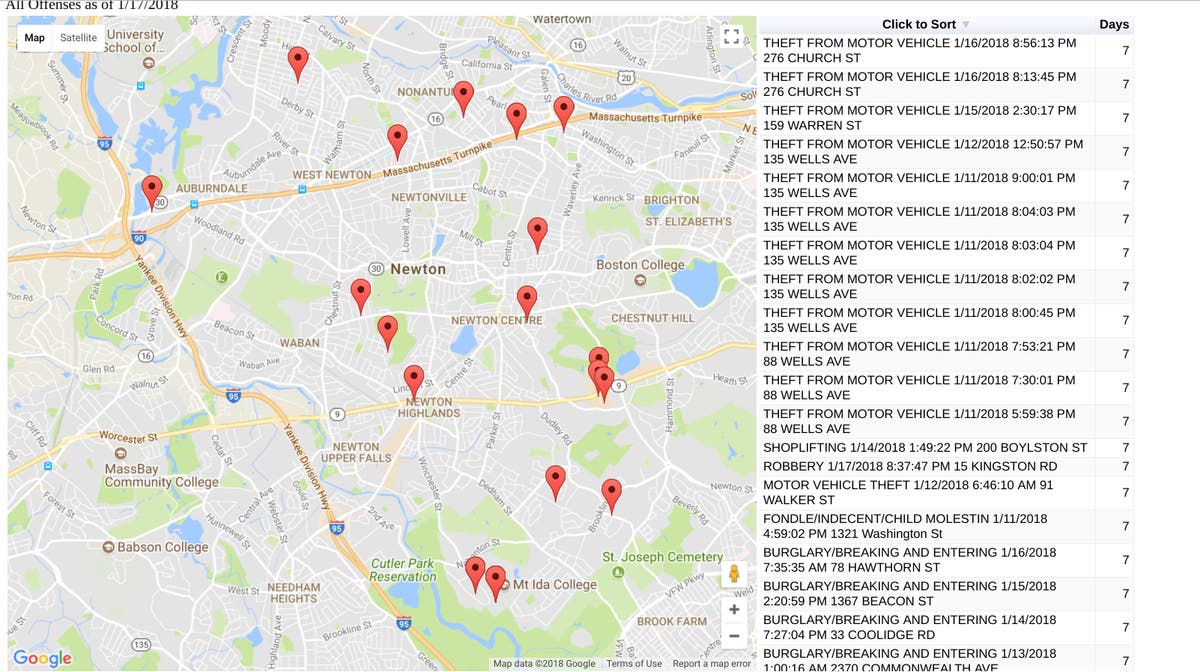This screenshot has height=672, width=1200.
Task: Click the Boston College location icon
Action: coord(640,280)
